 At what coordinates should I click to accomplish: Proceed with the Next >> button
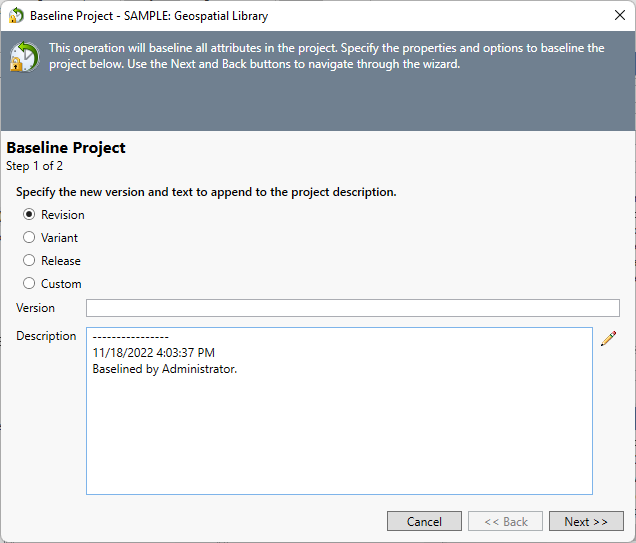(586, 521)
